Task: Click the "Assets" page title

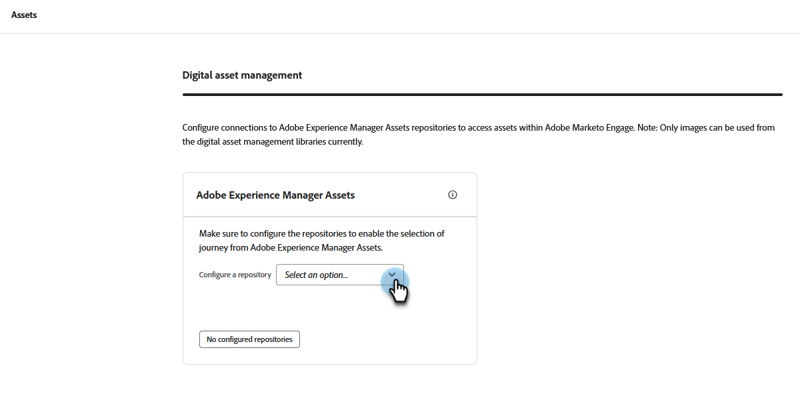Action: 24,15
